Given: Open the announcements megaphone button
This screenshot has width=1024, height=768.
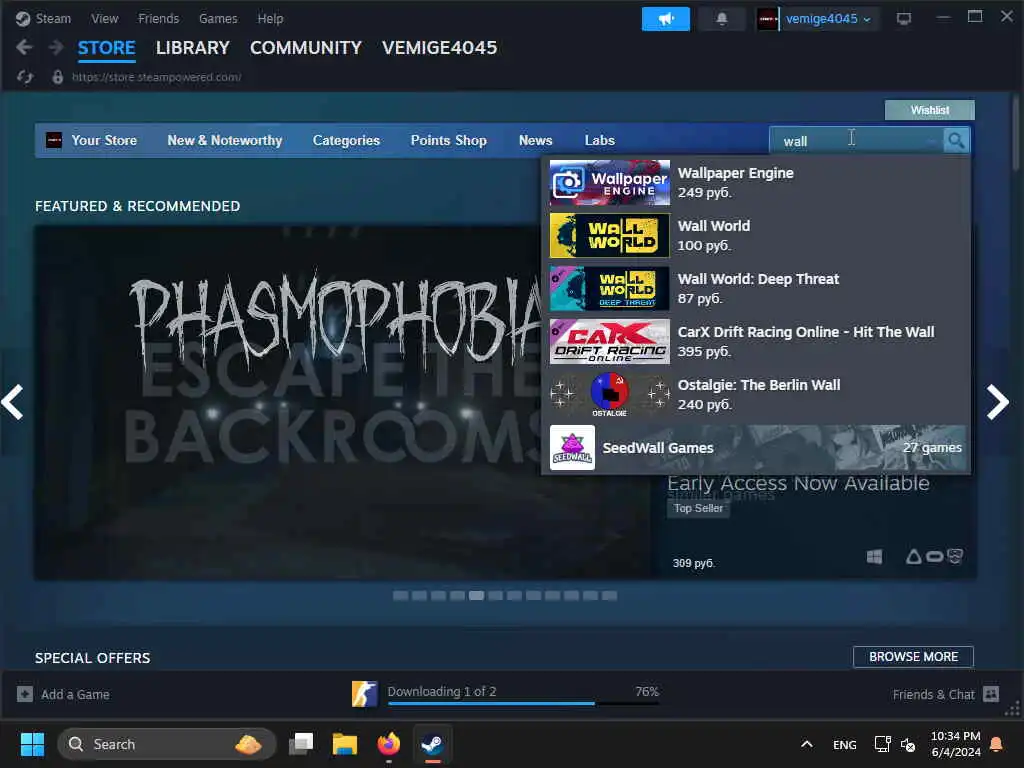Looking at the screenshot, I should (665, 19).
